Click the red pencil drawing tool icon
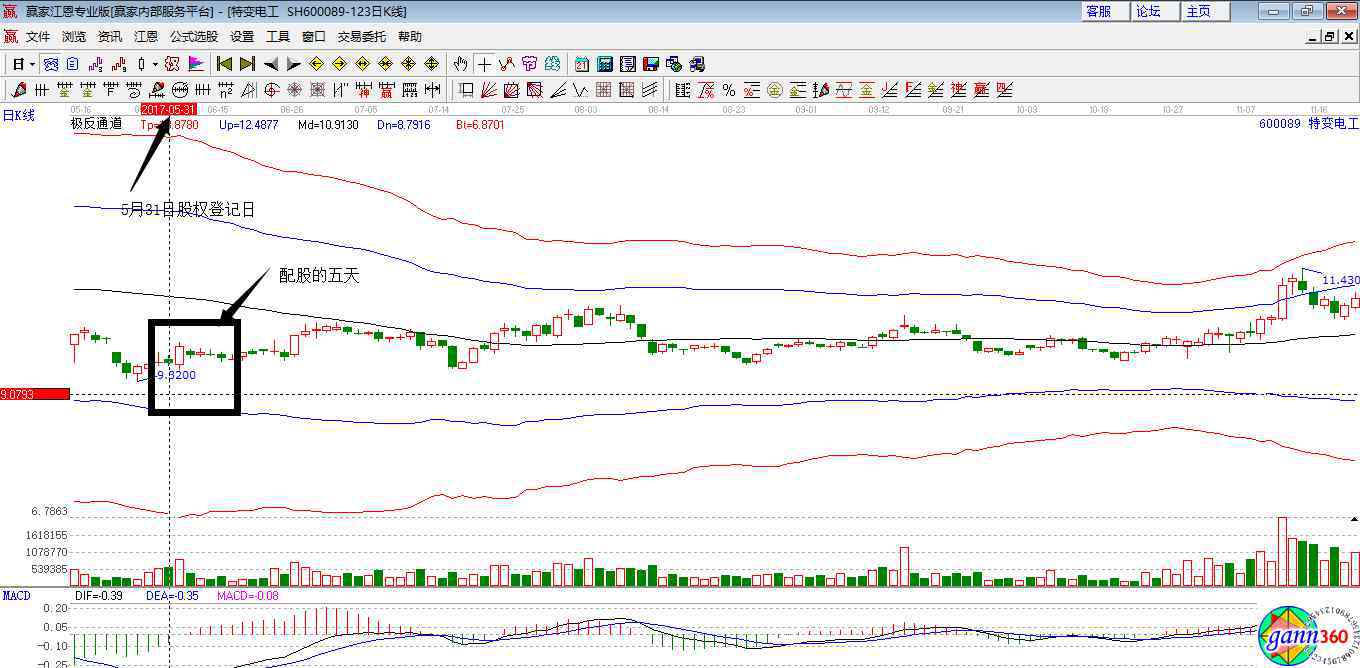The height and width of the screenshot is (668, 1360). [x=17, y=90]
